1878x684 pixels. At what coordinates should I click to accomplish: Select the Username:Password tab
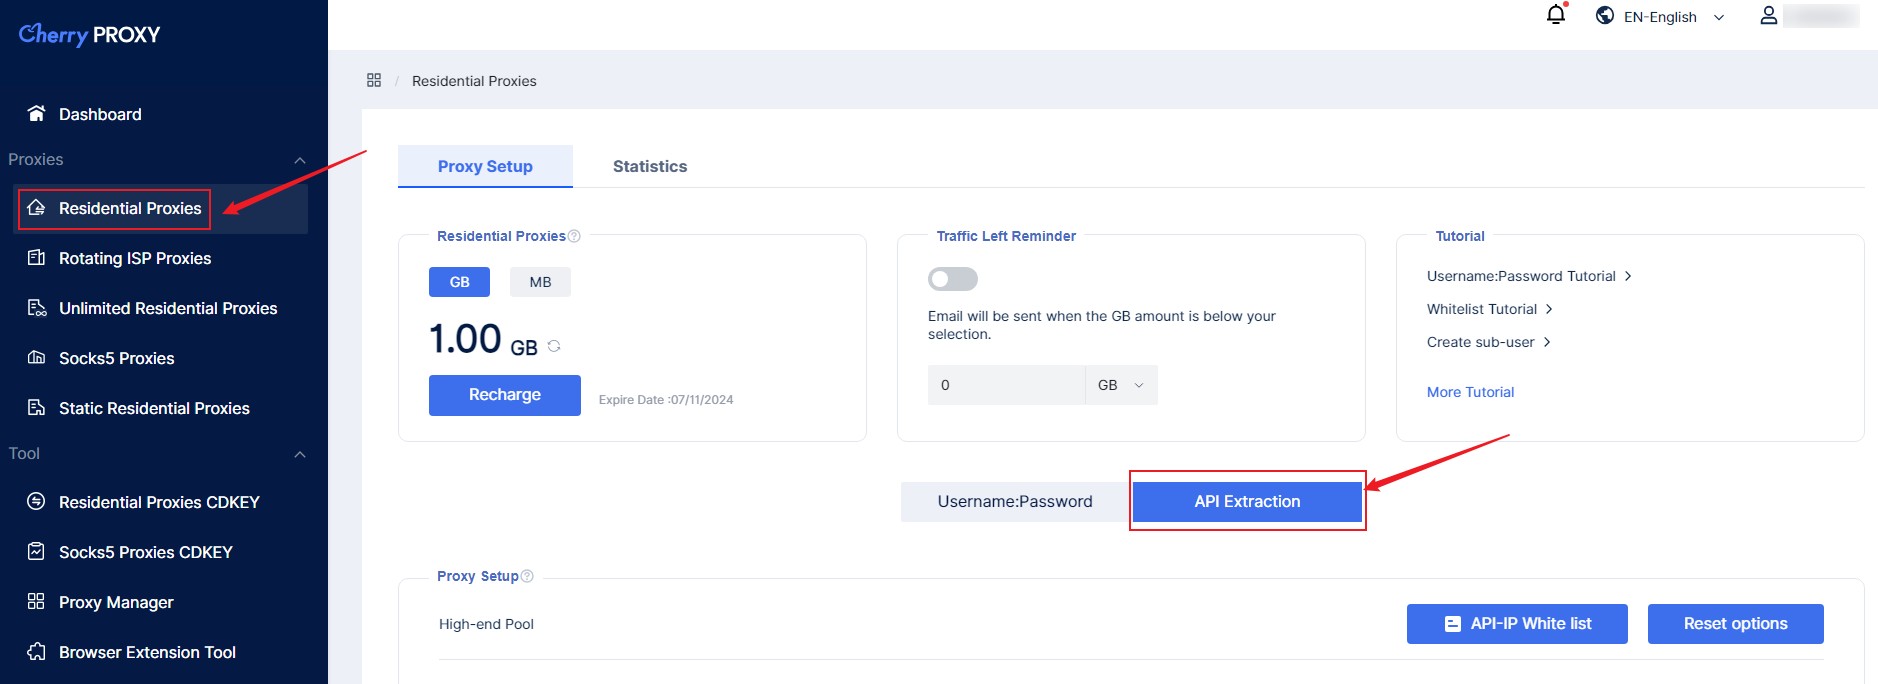click(1014, 502)
